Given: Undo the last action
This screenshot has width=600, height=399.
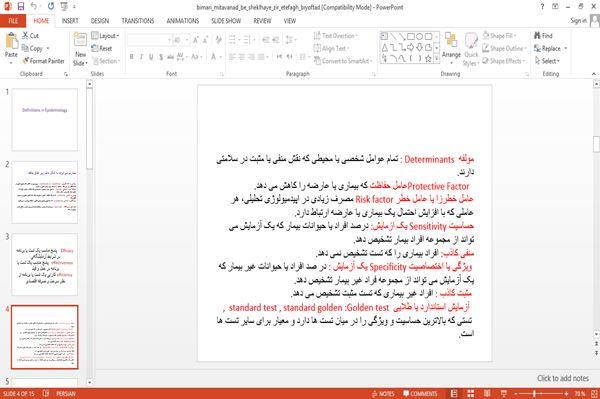Looking at the screenshot, I should click(34, 7).
